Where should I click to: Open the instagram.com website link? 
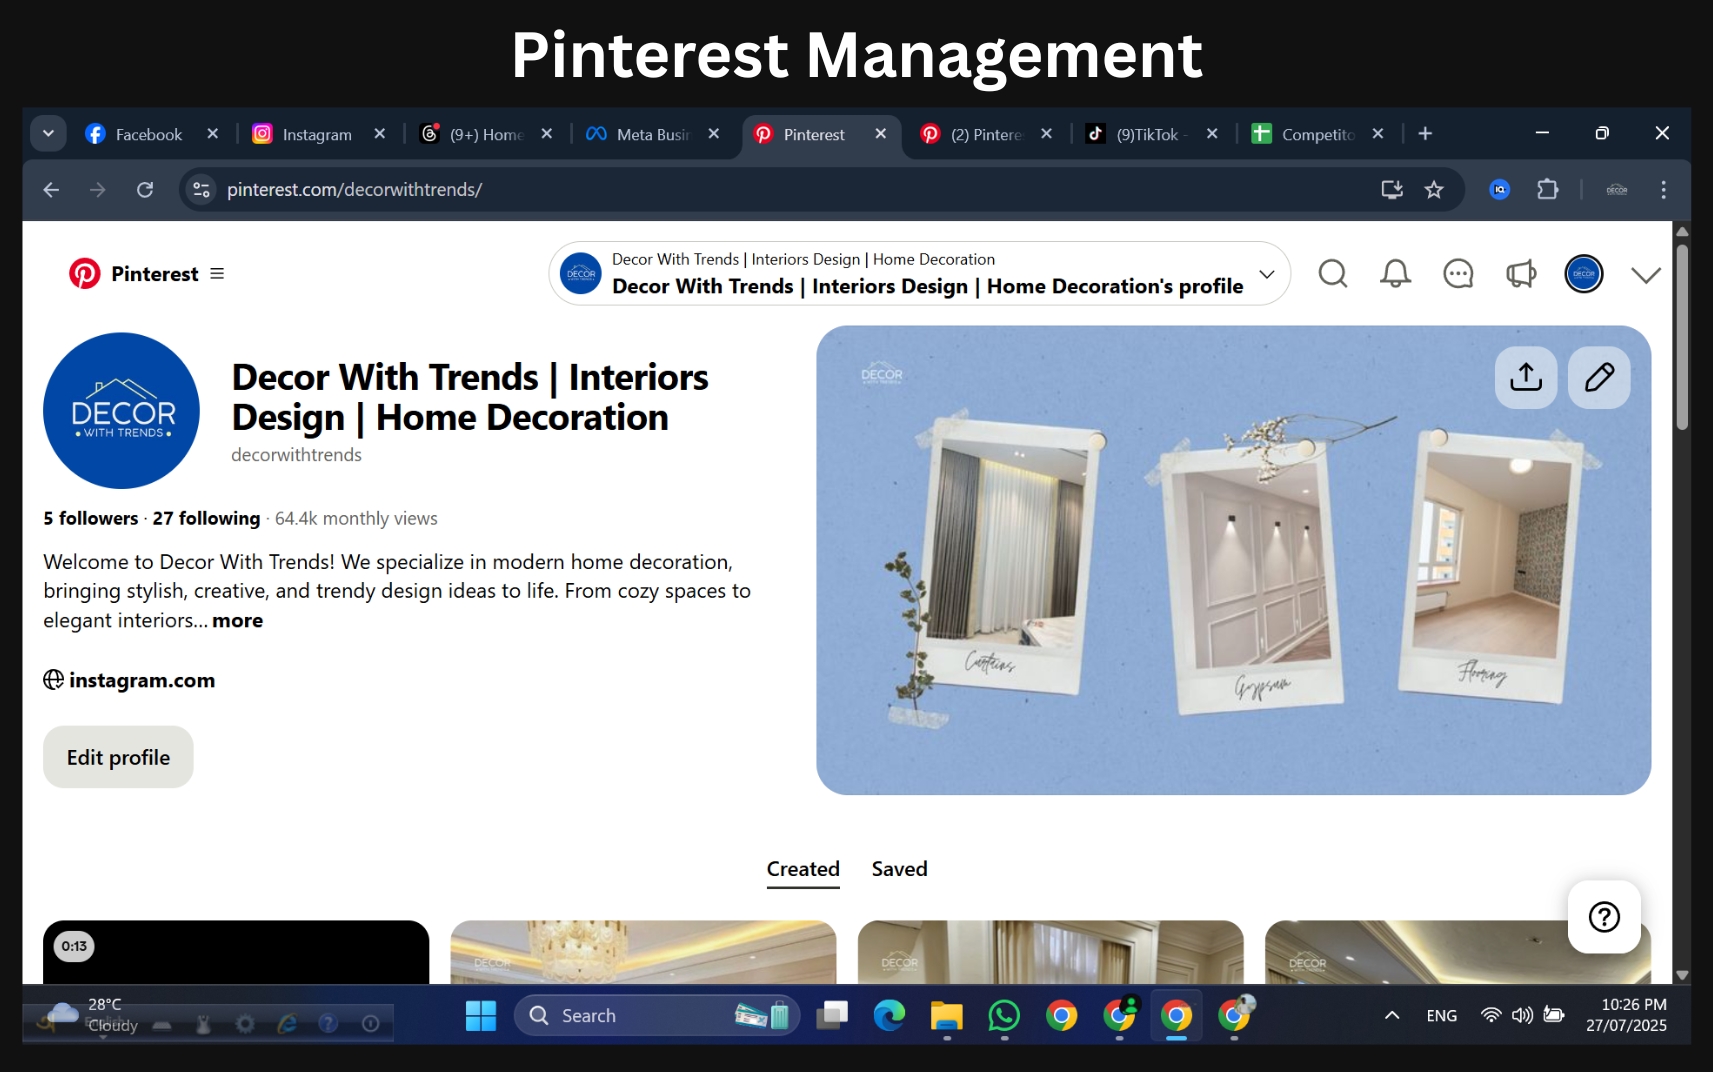[141, 680]
